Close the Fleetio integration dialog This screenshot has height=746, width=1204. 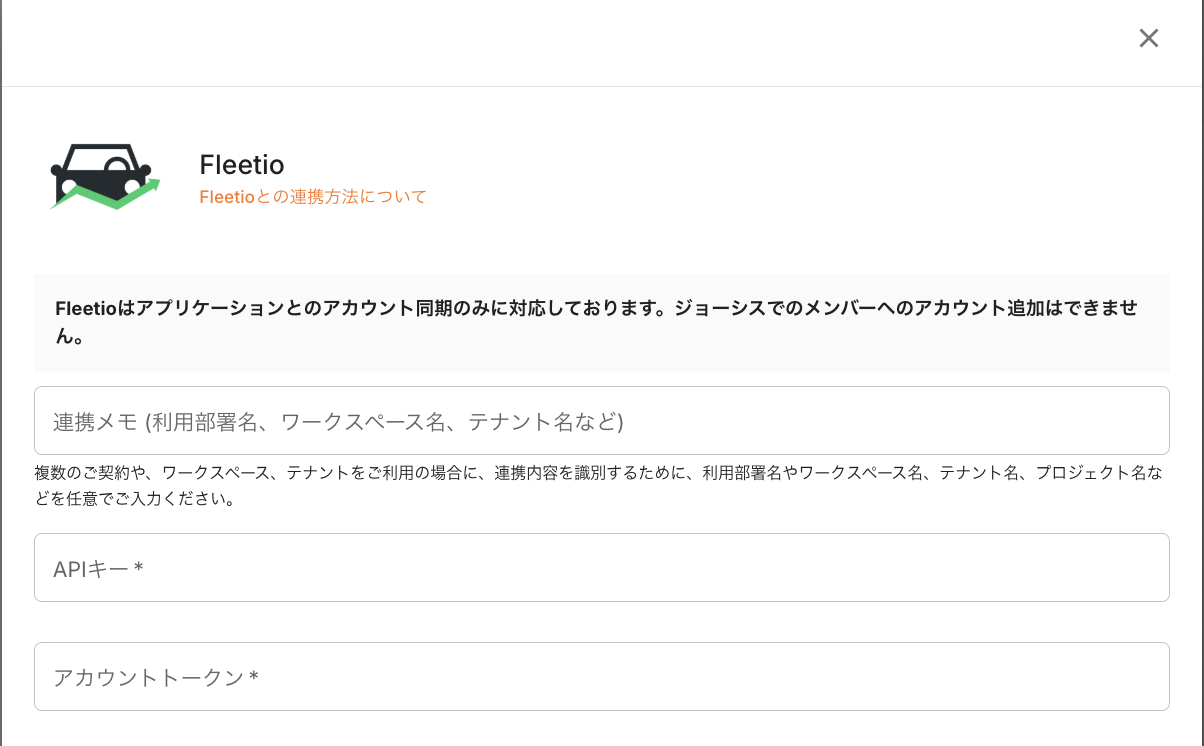click(x=1149, y=38)
